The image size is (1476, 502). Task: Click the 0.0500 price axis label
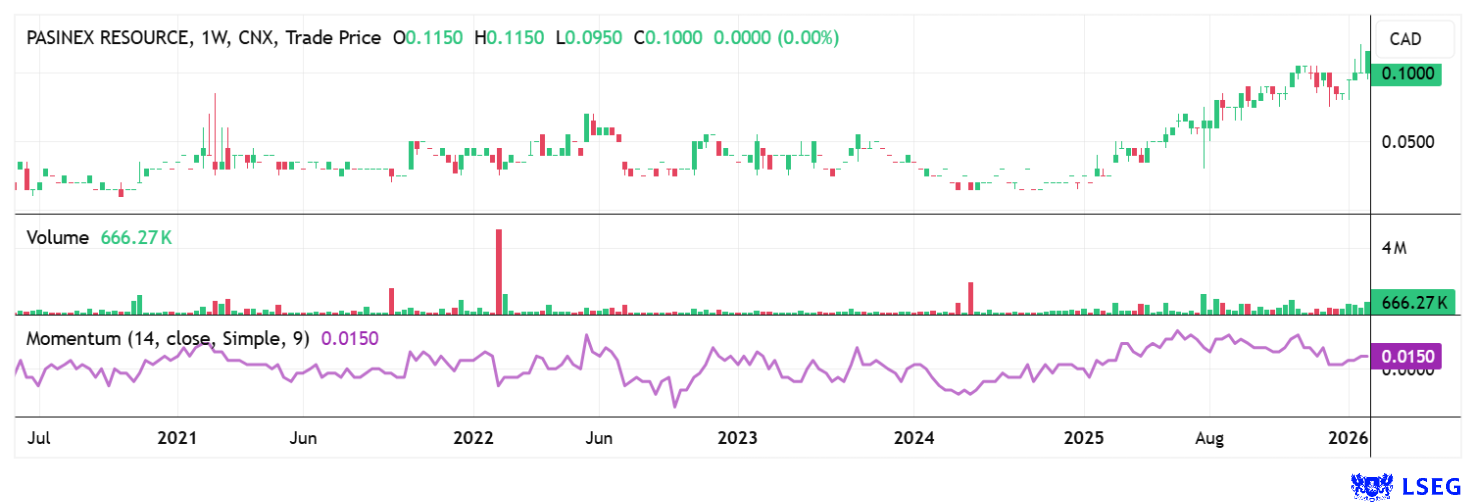(1408, 142)
